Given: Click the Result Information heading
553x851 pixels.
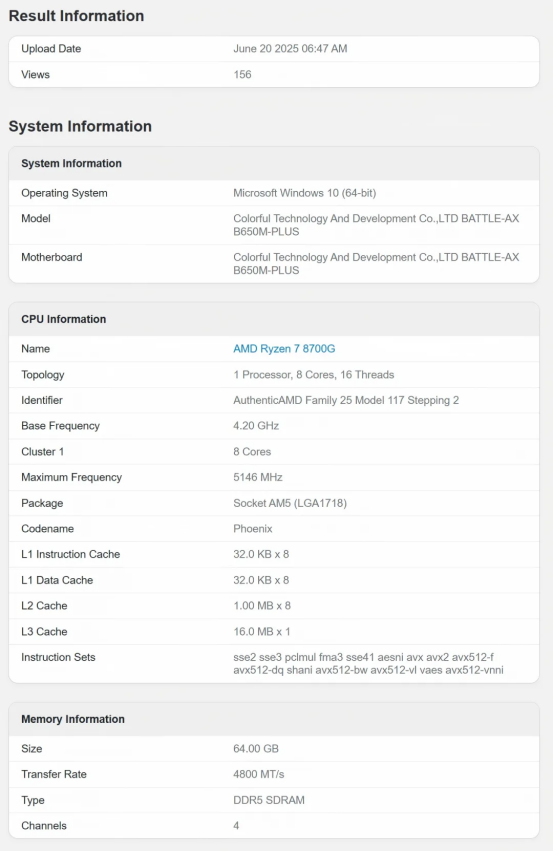Looking at the screenshot, I should pyautogui.click(x=77, y=16).
